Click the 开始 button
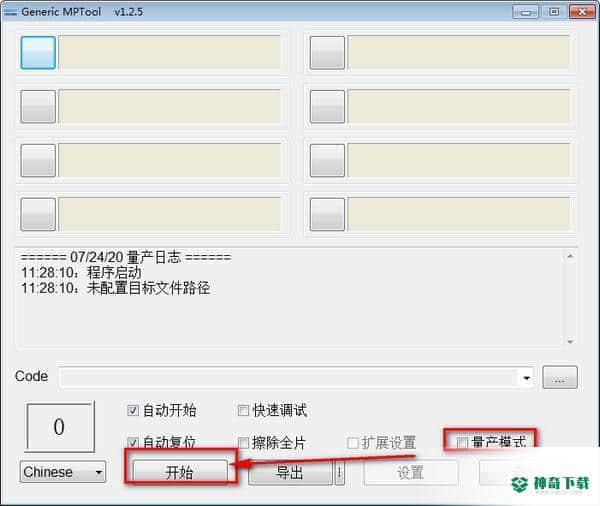The height and width of the screenshot is (506, 600). pyautogui.click(x=180, y=472)
